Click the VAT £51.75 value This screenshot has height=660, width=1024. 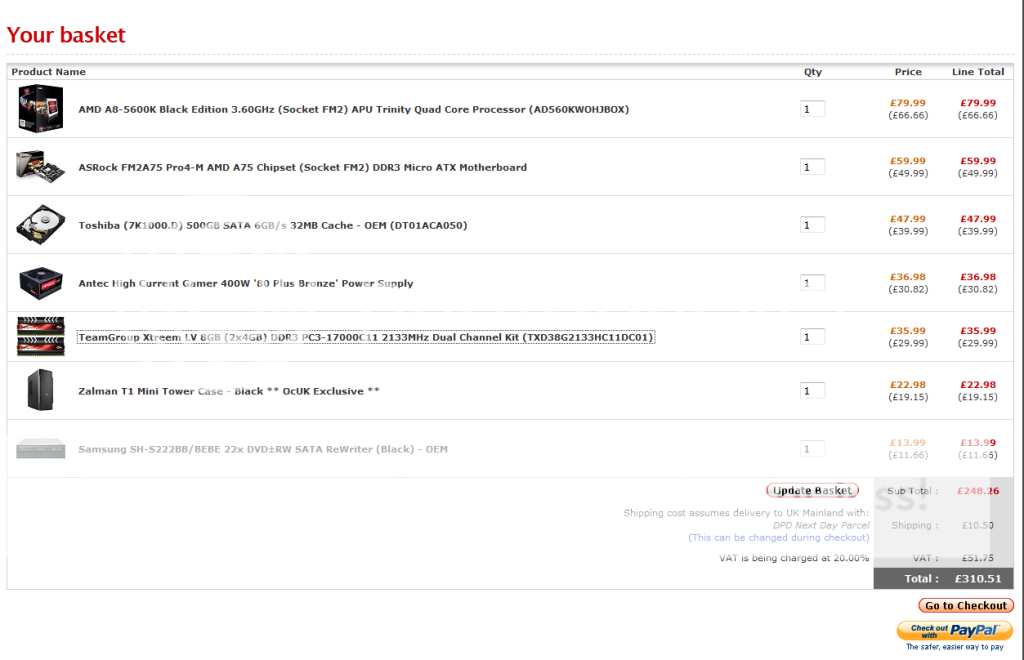coord(978,558)
